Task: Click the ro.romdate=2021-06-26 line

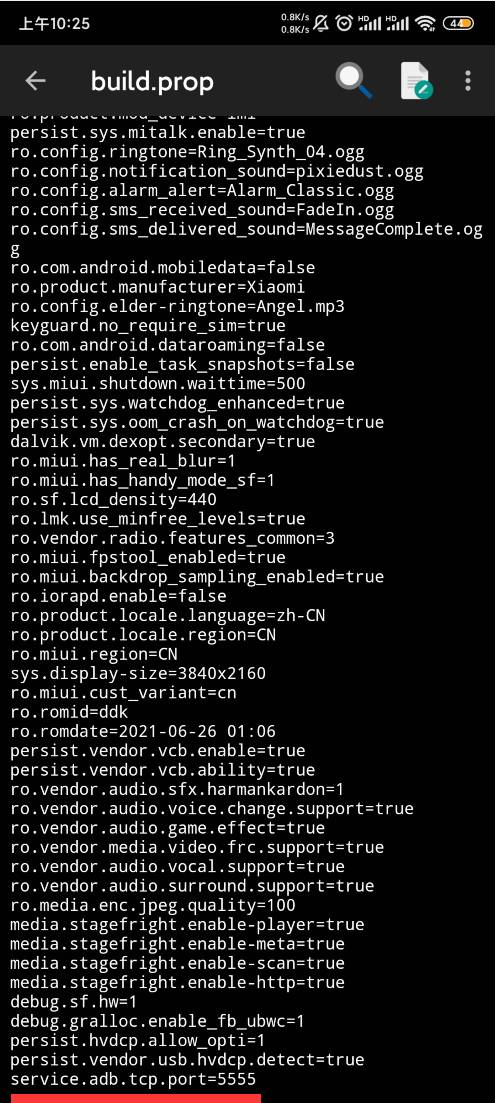Action: pyautogui.click(x=143, y=731)
